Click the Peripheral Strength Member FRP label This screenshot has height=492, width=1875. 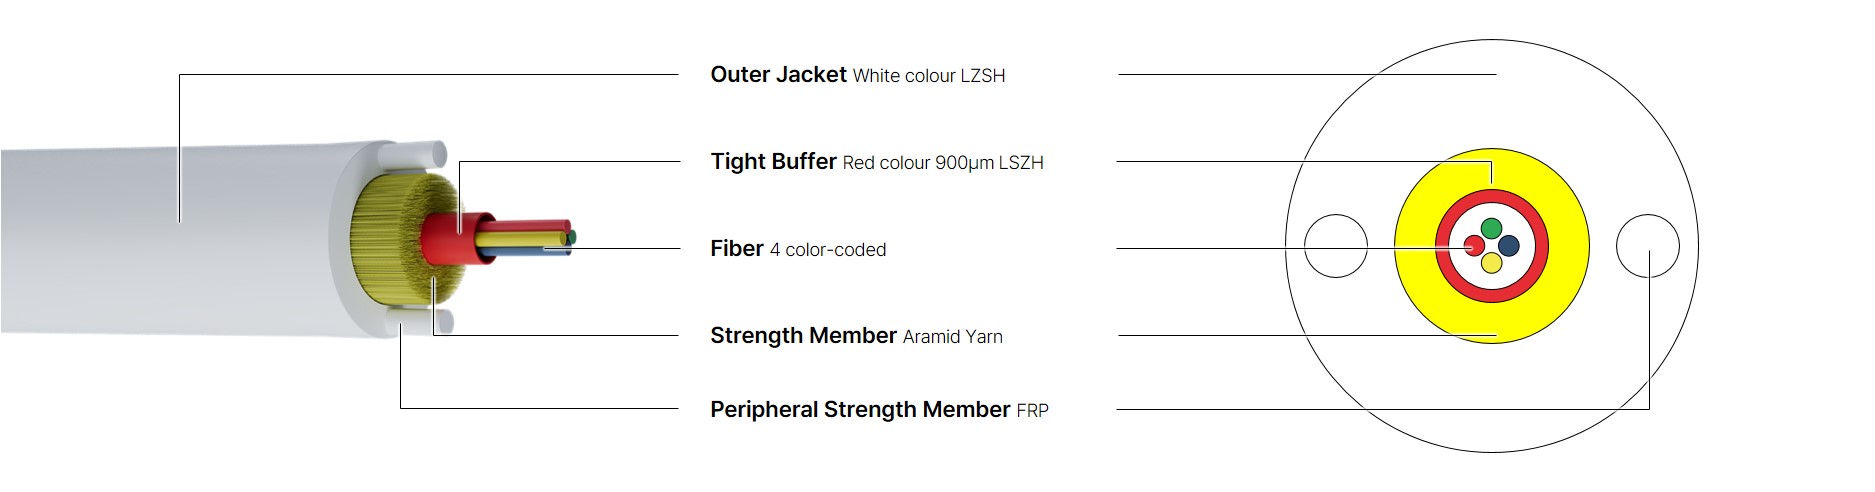coord(879,410)
